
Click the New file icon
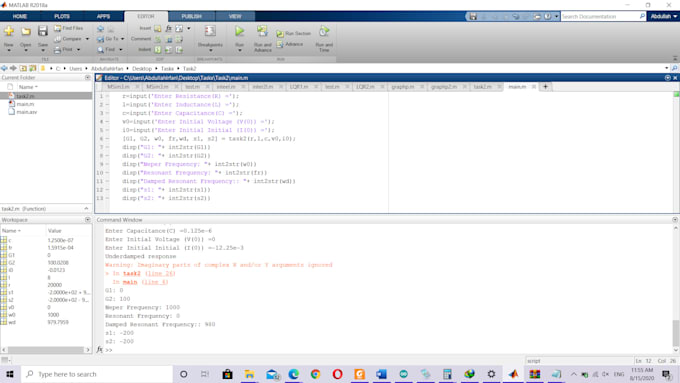coord(9,31)
